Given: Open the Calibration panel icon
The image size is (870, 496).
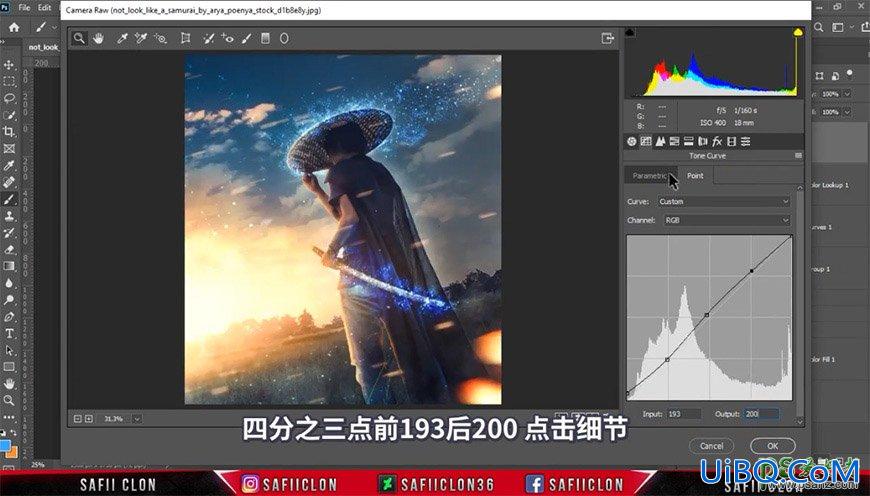Looking at the screenshot, I should [x=731, y=141].
